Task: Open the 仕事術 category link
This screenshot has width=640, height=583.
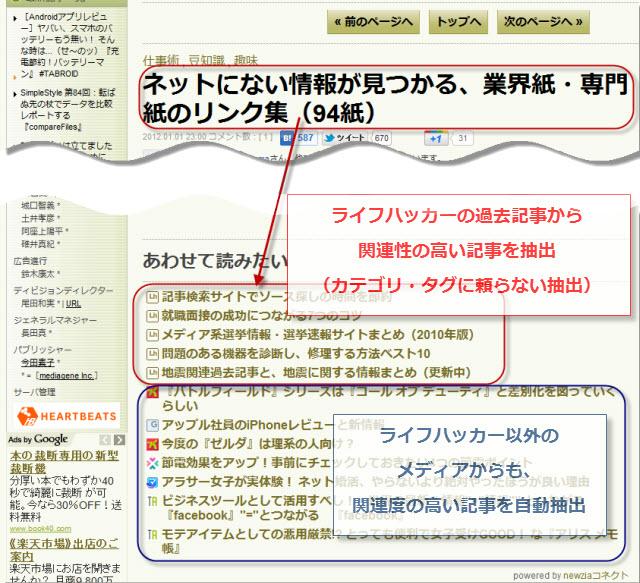Action: click(x=161, y=60)
